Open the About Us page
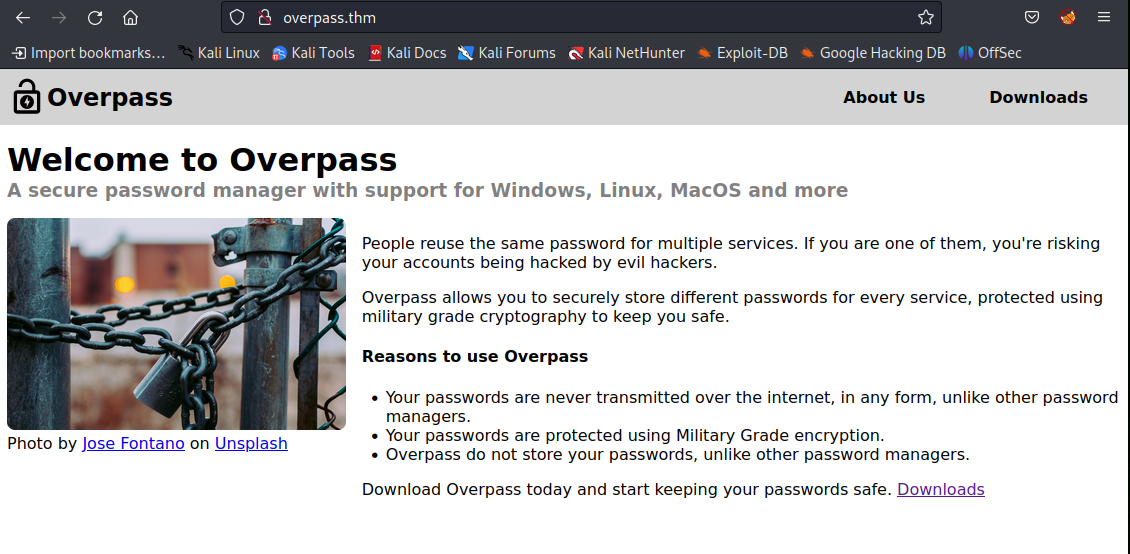The height and width of the screenshot is (554, 1130). click(884, 97)
